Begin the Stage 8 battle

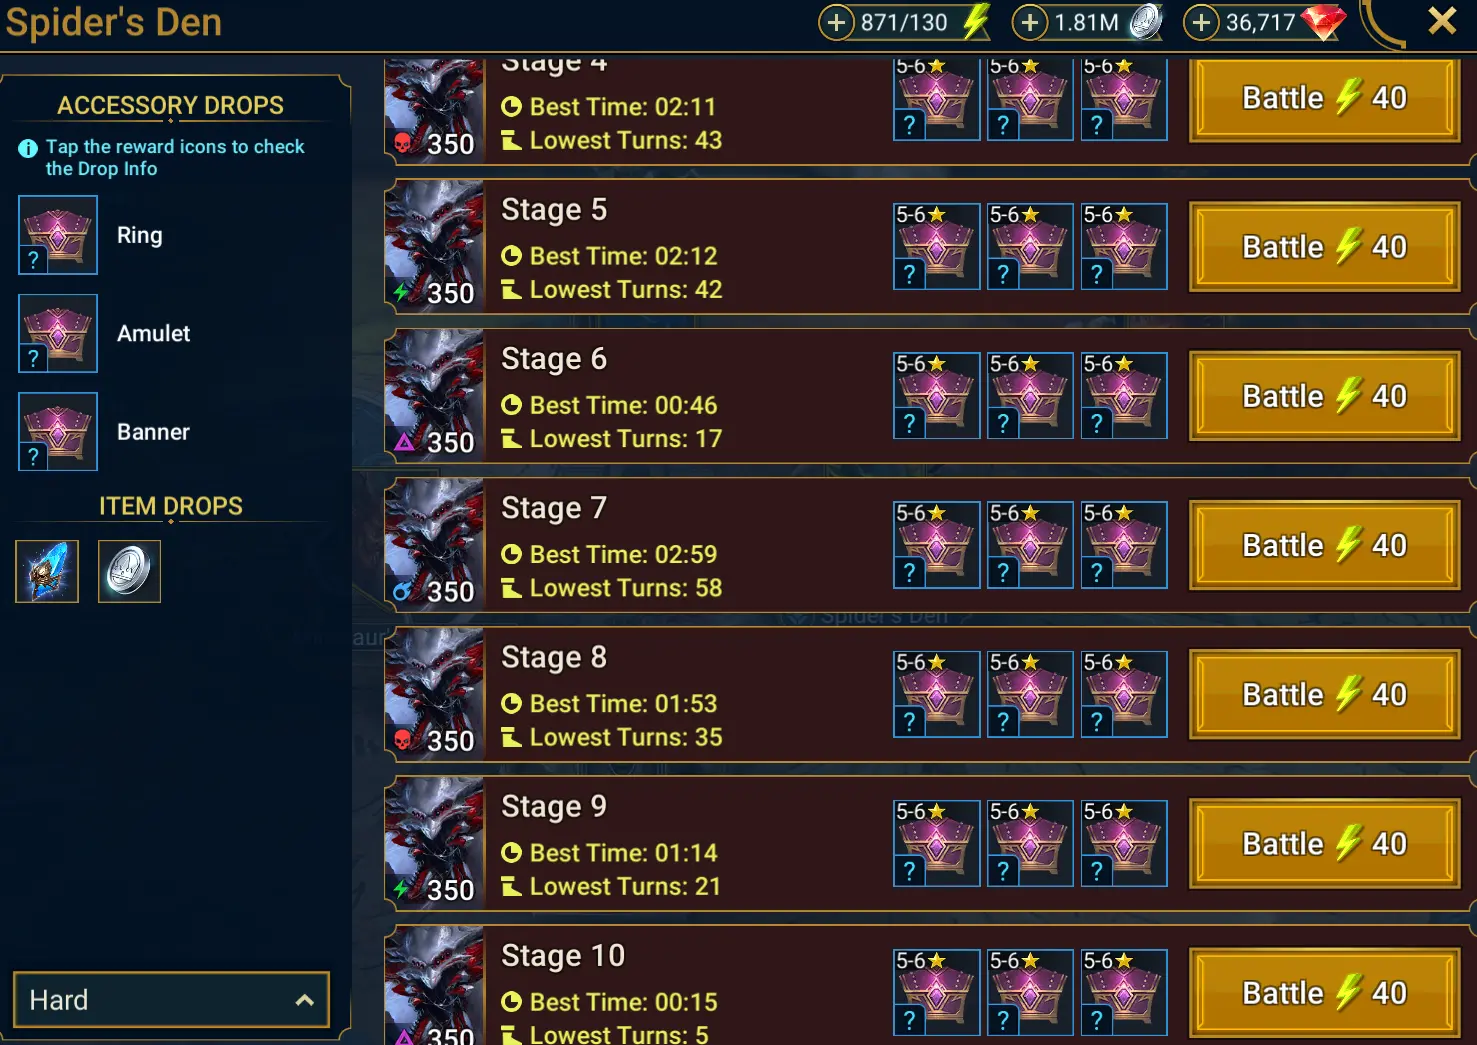(x=1324, y=694)
